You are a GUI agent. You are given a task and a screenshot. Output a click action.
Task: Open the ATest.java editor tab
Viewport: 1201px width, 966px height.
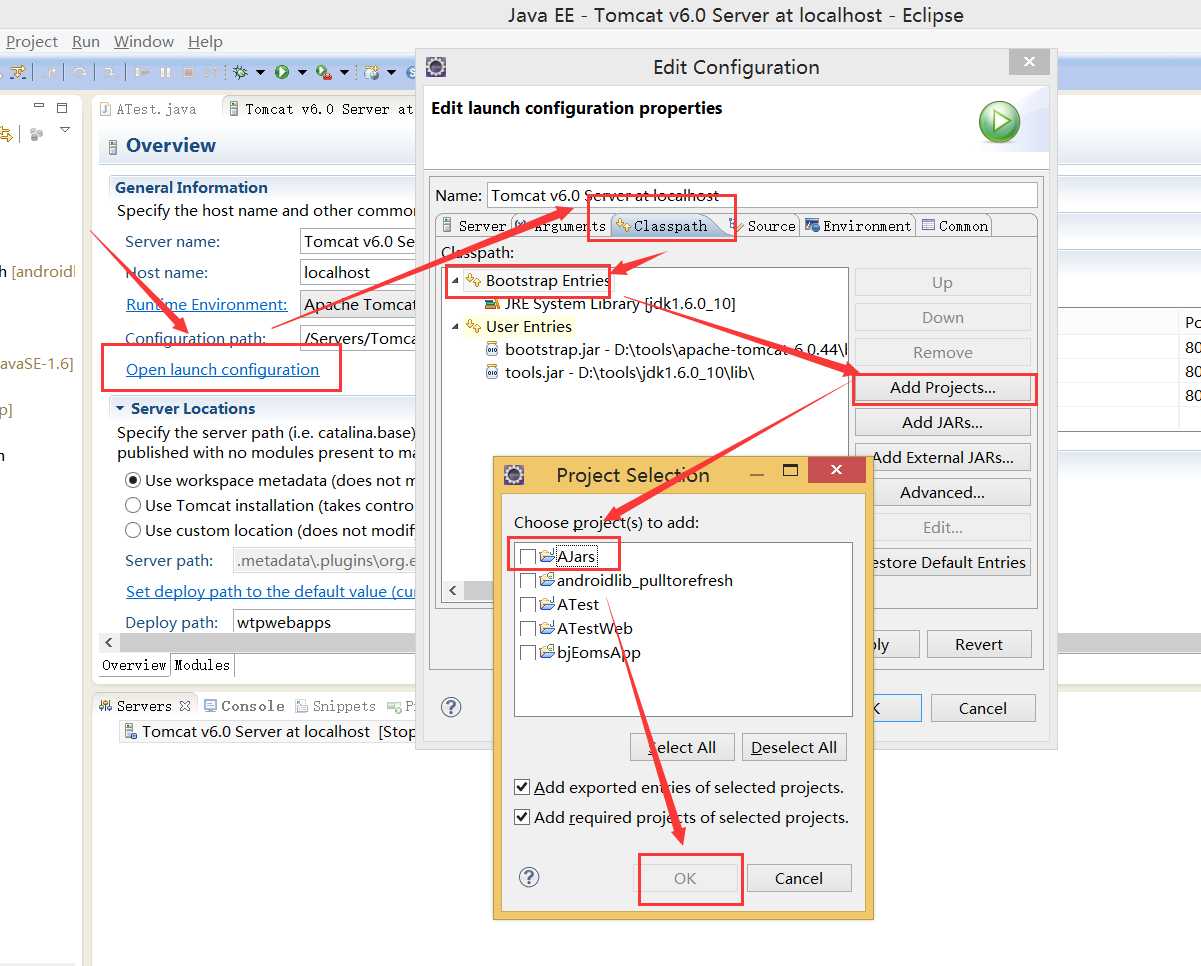coord(148,109)
